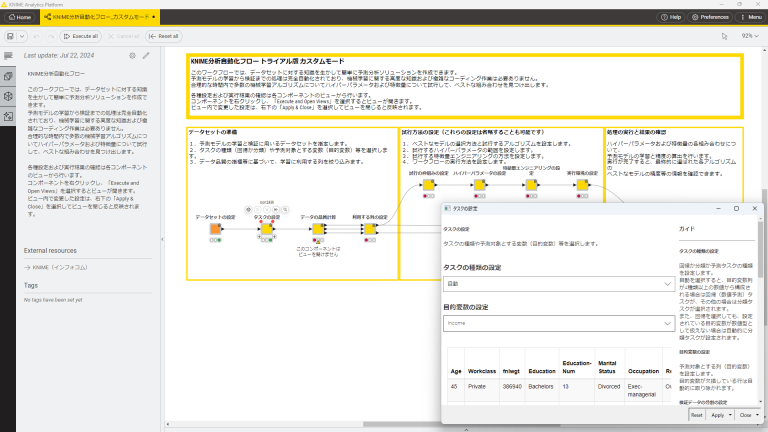This screenshot has height=432, width=768.
Task: Select the 試行の枠組みの設定 component node
Action: click(x=429, y=185)
